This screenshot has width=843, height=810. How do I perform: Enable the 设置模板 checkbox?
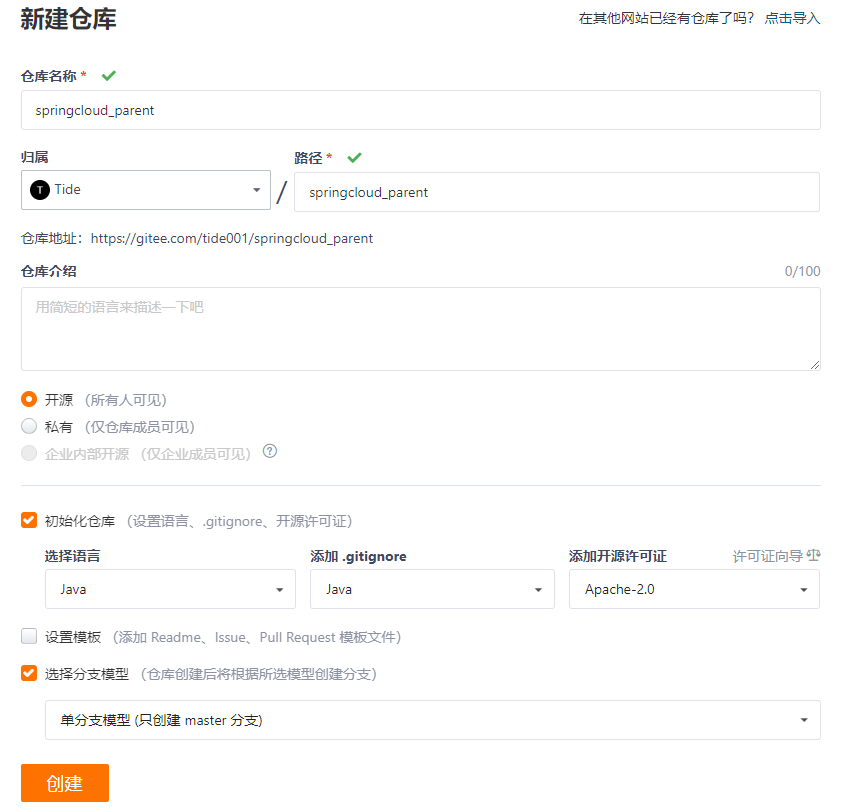(x=29, y=636)
